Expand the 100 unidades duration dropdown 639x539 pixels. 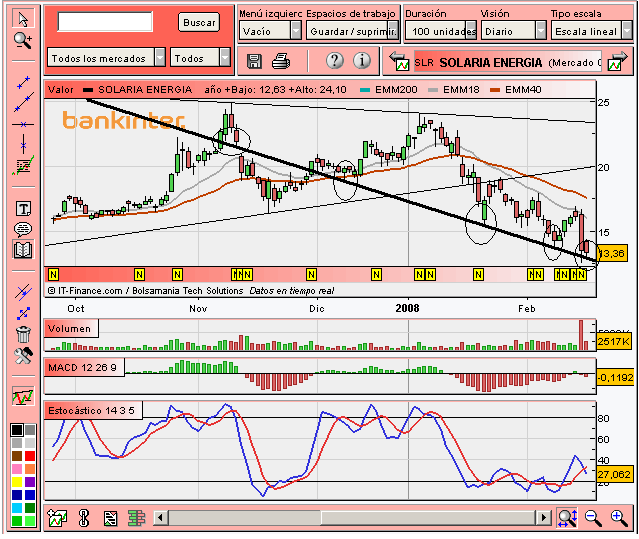(x=441, y=30)
